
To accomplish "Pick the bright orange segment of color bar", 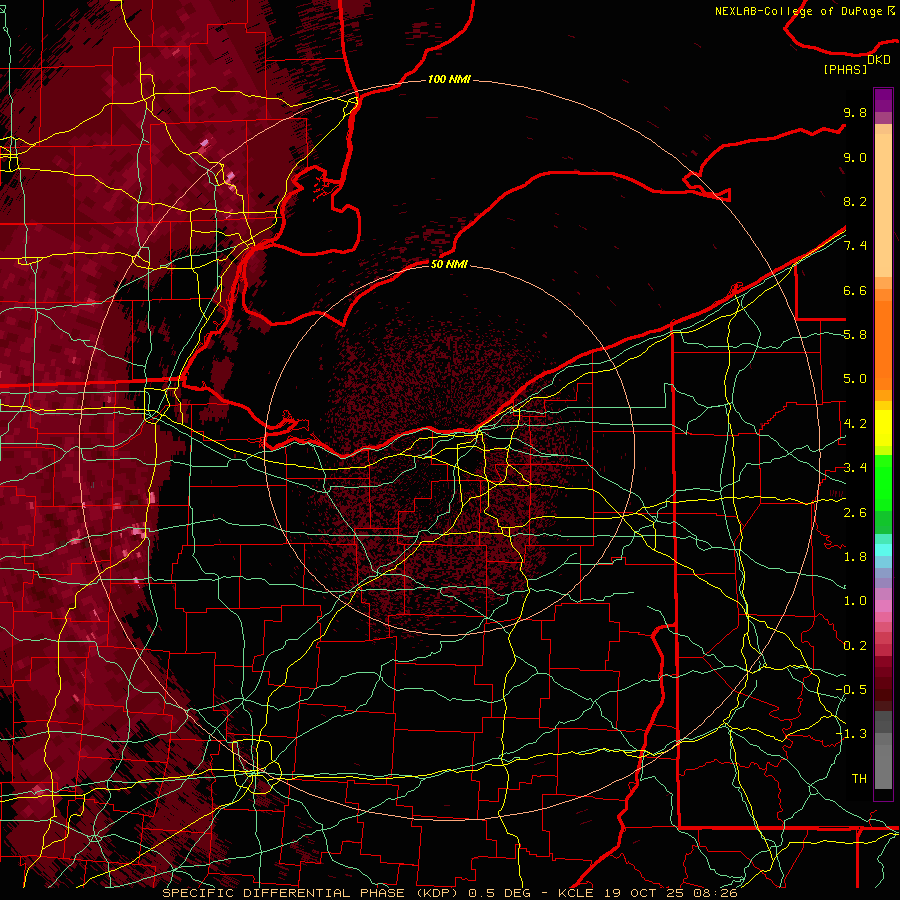I will [x=883, y=344].
